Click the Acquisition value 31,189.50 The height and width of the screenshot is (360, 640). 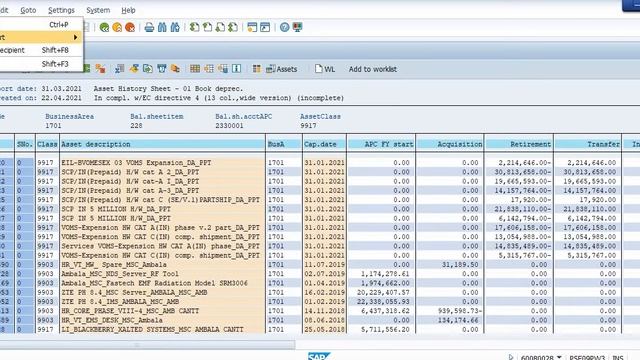460,264
